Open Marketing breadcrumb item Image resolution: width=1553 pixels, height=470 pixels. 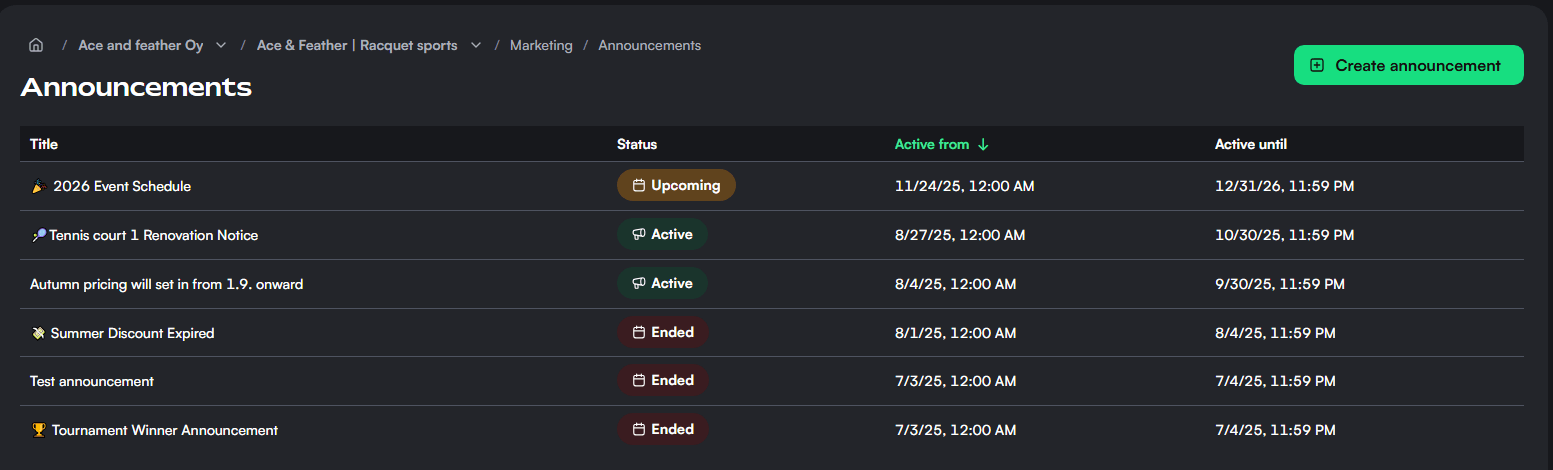[541, 45]
